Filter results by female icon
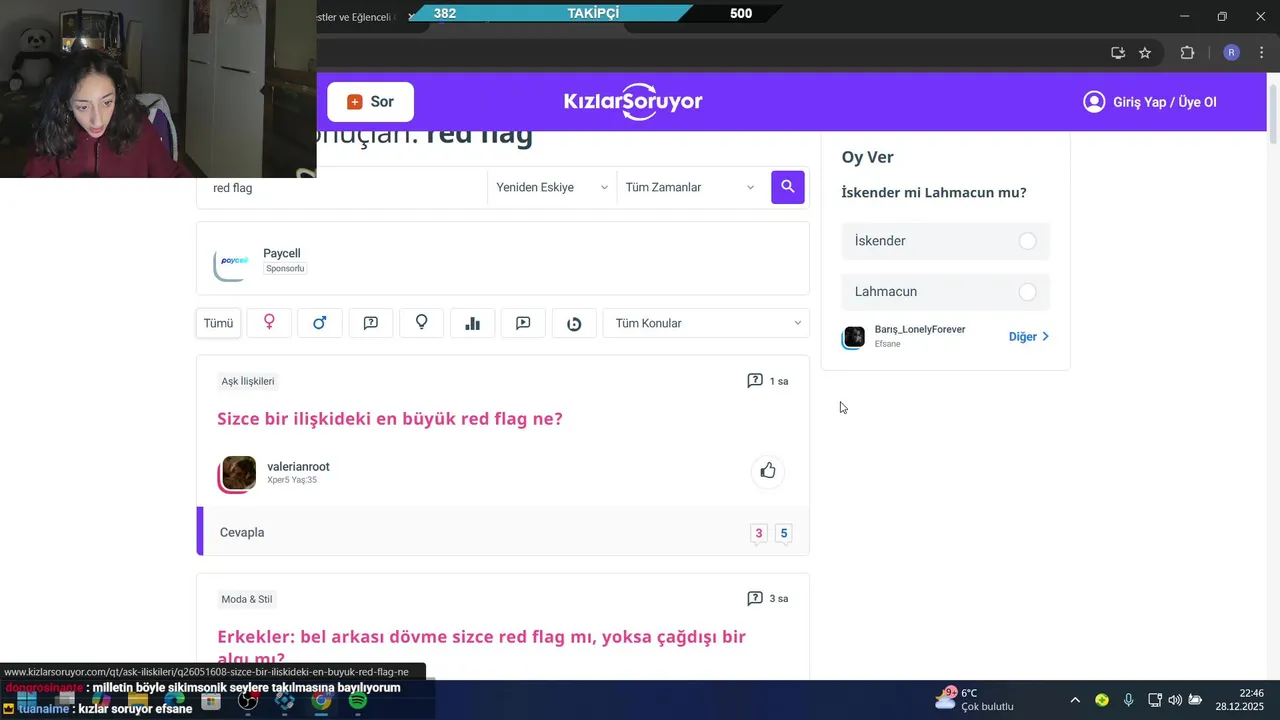 269,323
